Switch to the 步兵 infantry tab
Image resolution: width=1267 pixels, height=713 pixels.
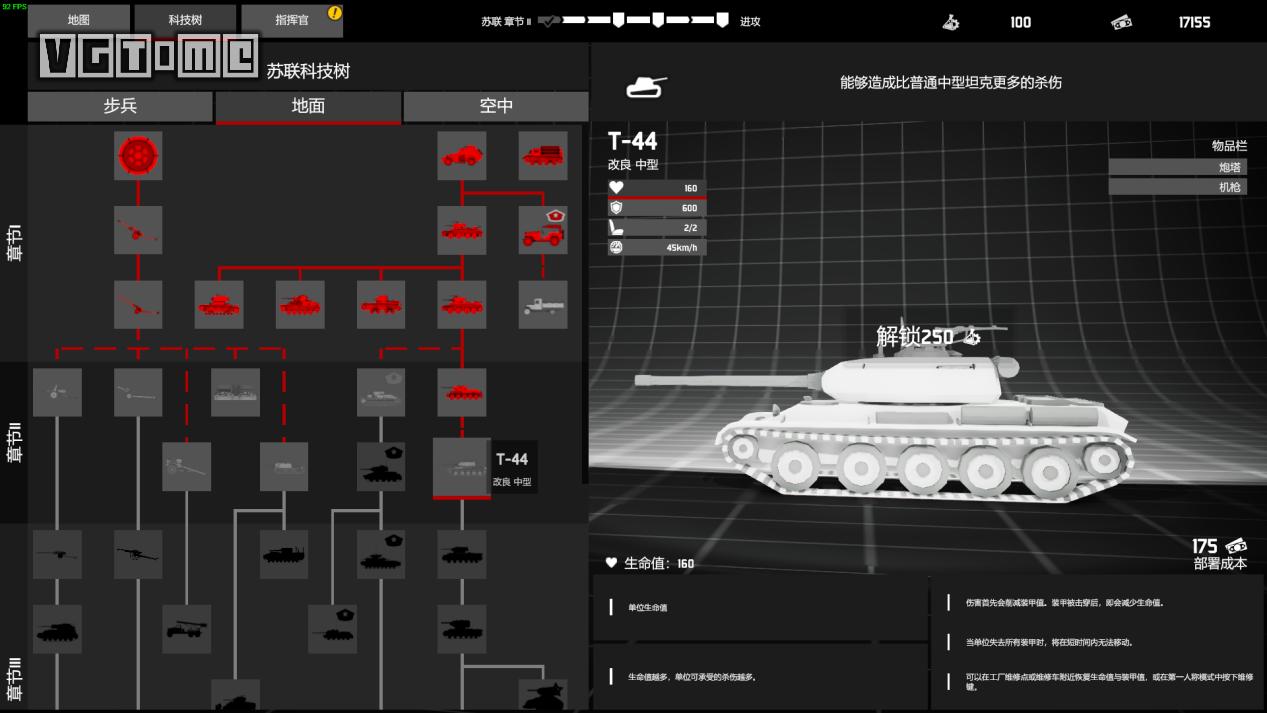(120, 106)
